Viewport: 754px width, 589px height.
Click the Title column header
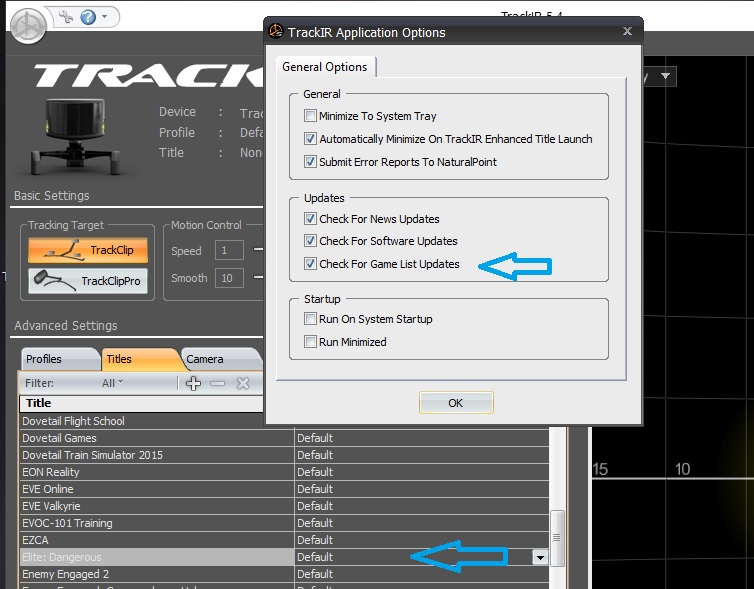click(141, 403)
